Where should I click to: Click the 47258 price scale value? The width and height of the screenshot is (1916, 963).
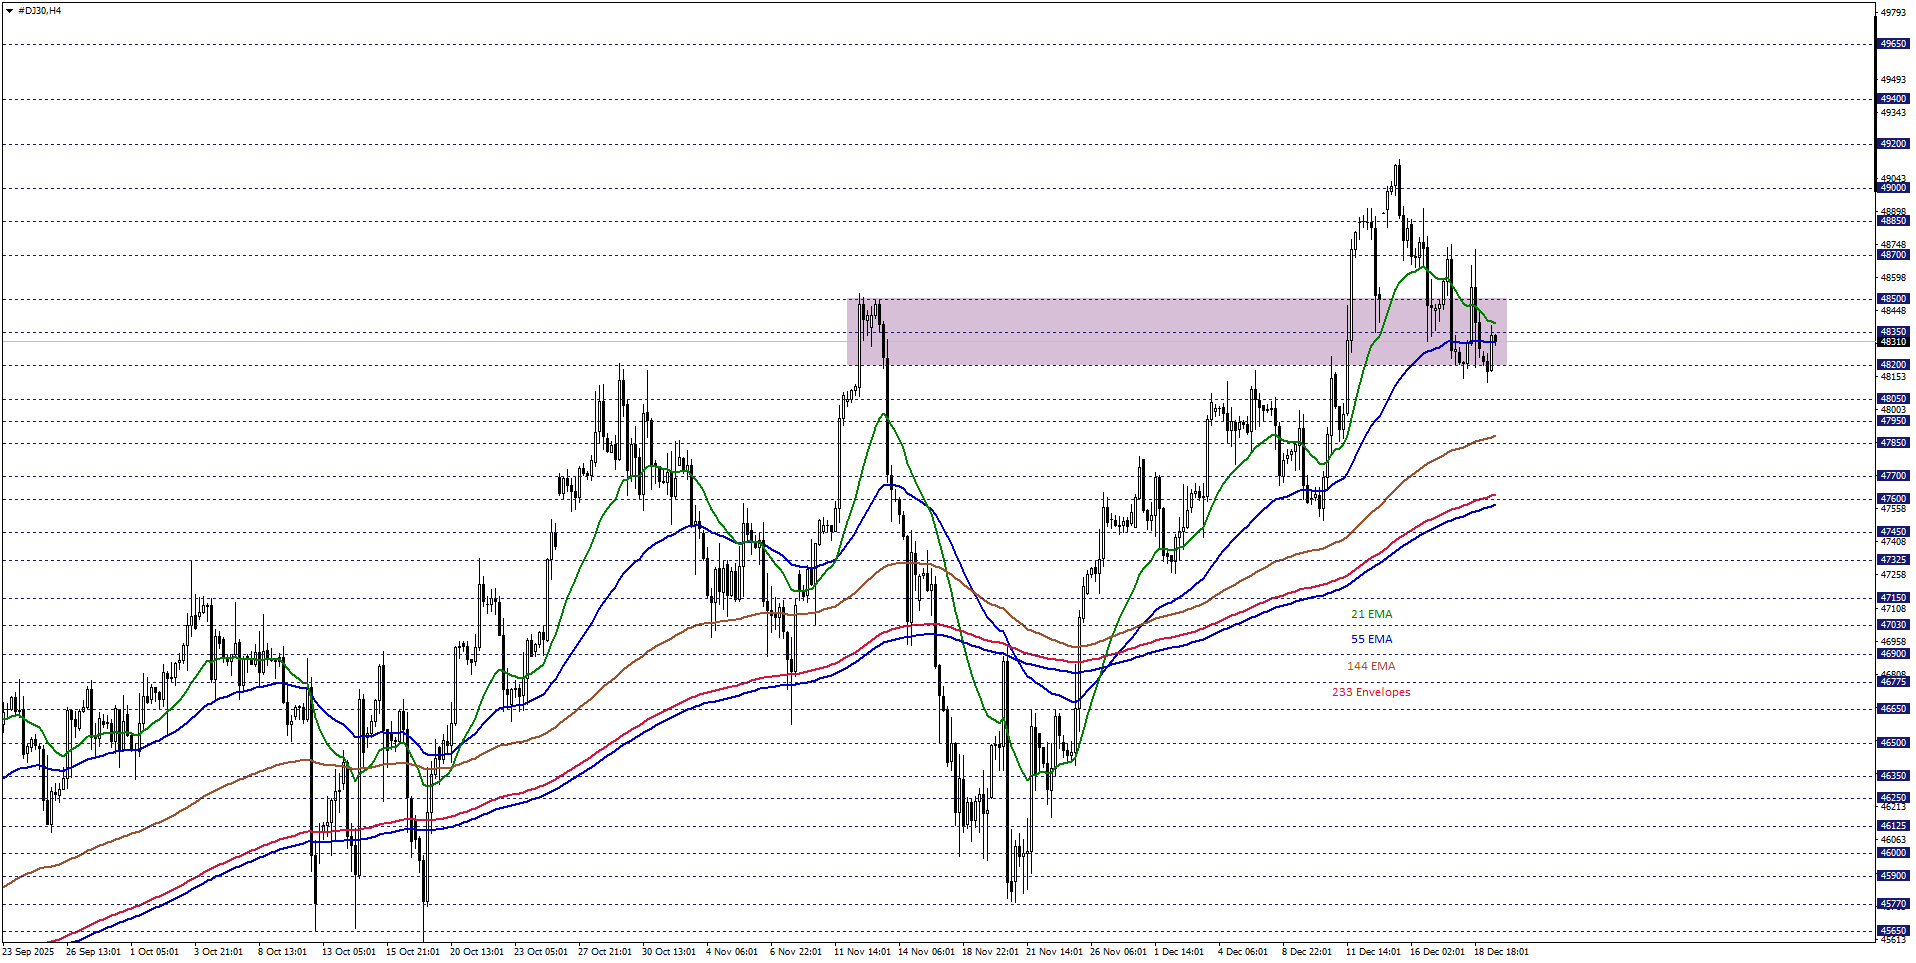(x=1893, y=575)
